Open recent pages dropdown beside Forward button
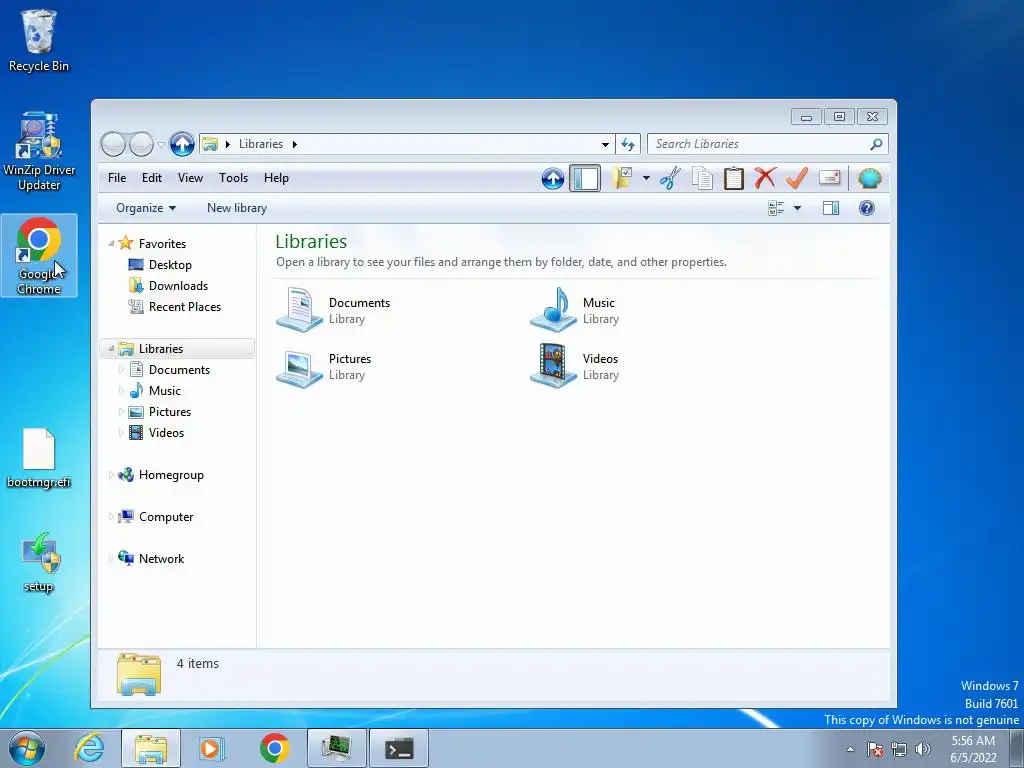 tap(161, 144)
